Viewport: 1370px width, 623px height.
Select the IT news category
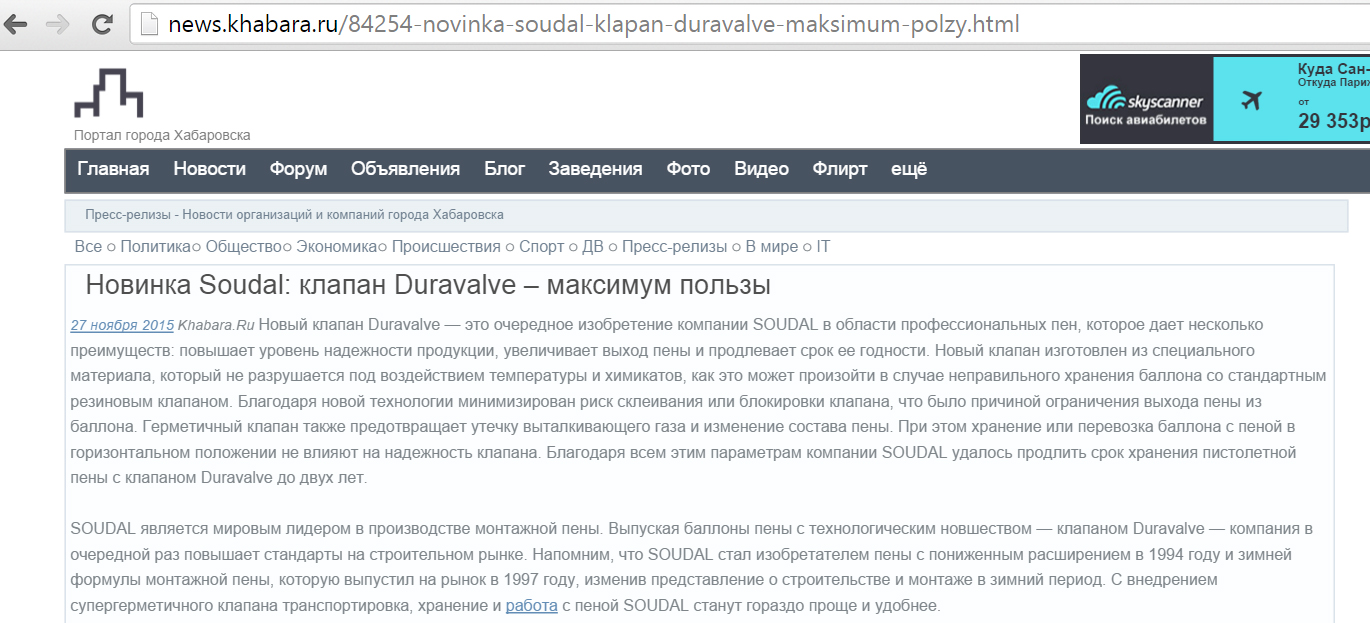pyautogui.click(x=823, y=247)
